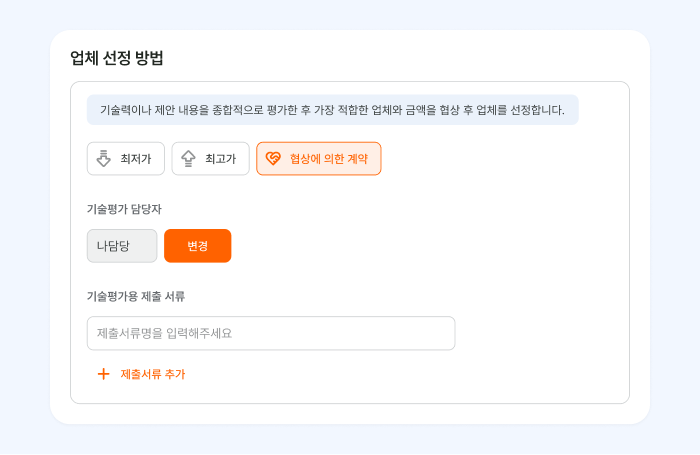Click the 선정합니다 end of banner text
The width and height of the screenshot is (700, 455).
coord(538,110)
